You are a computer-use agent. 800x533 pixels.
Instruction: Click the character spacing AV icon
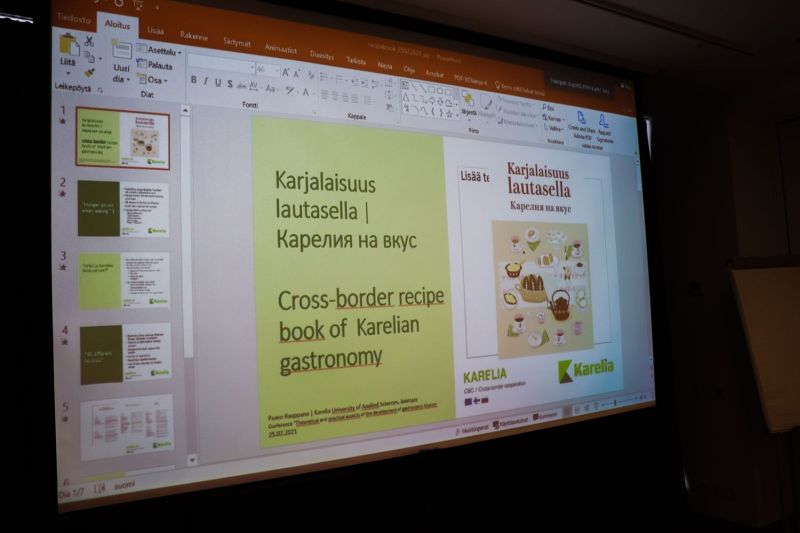tap(254, 87)
